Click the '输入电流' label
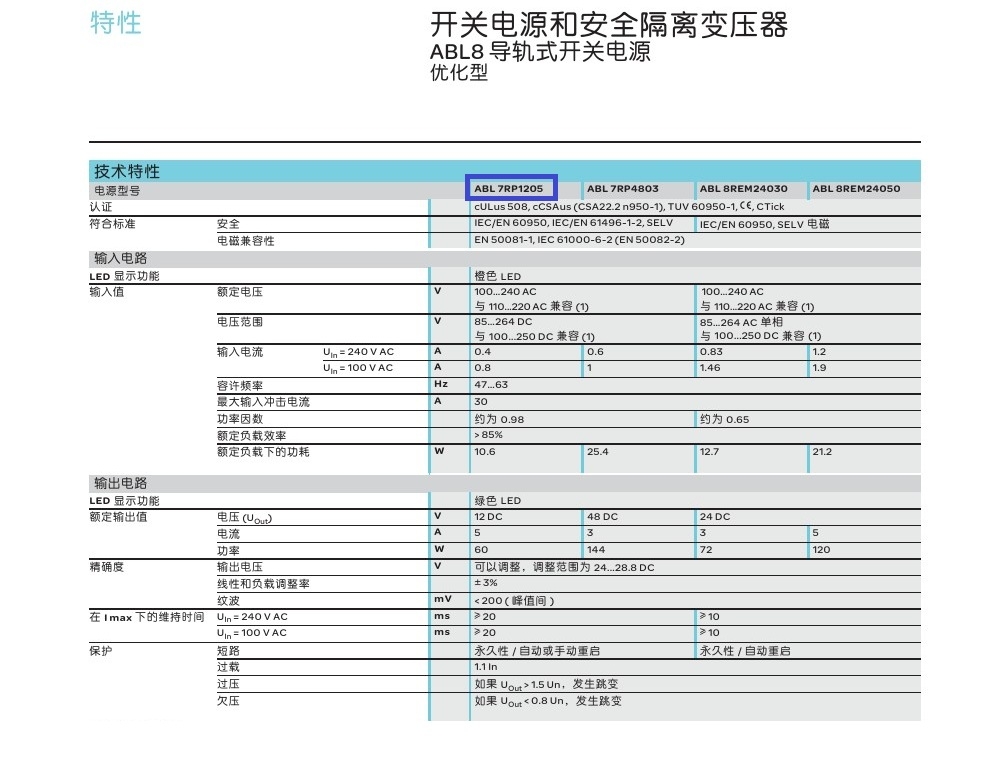The height and width of the screenshot is (760, 992). (x=240, y=352)
